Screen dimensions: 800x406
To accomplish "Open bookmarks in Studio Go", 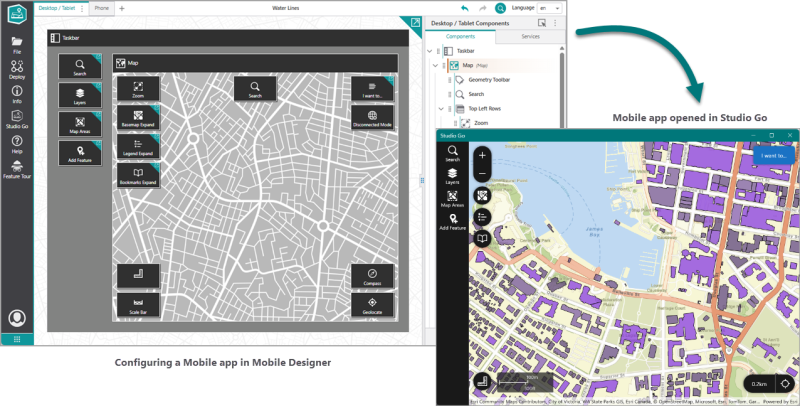I will (x=482, y=238).
